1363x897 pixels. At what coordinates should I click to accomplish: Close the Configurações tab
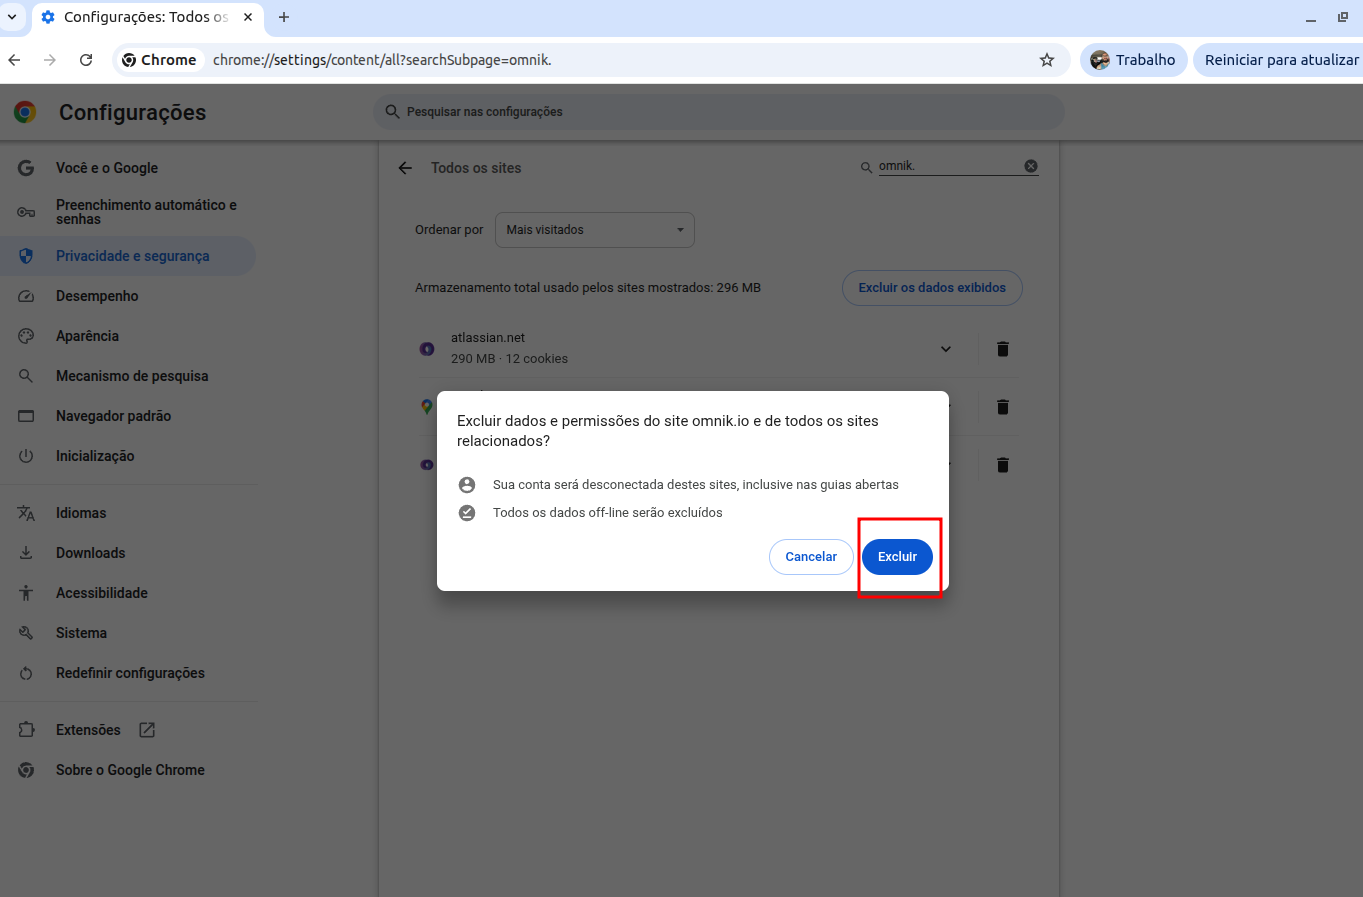pos(248,17)
